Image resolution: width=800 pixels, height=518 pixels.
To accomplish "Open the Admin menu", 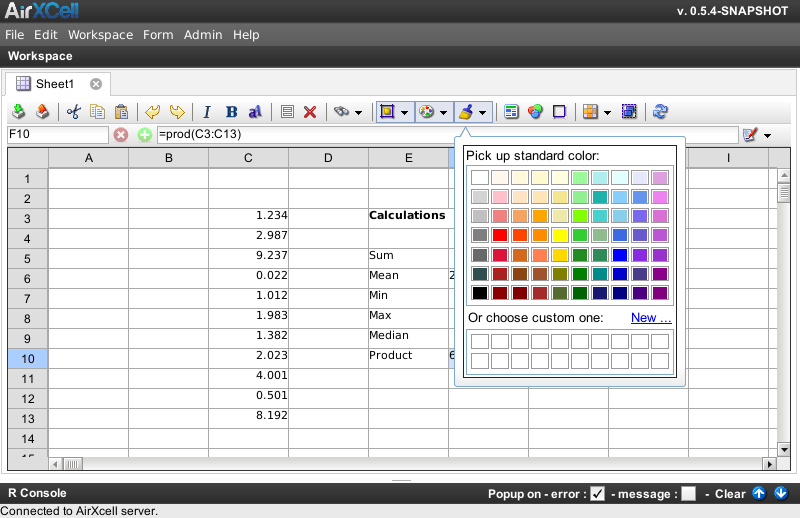I will (x=203, y=35).
